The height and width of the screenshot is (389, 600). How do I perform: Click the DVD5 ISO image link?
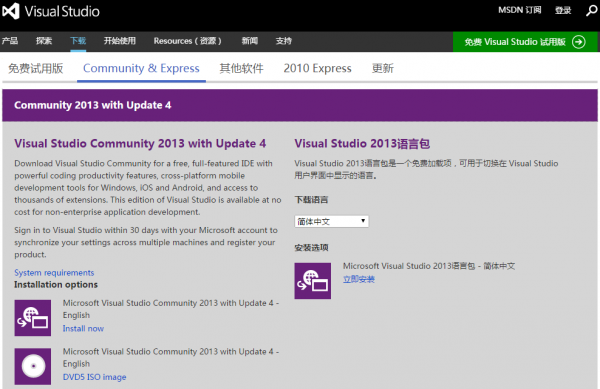pos(95,377)
